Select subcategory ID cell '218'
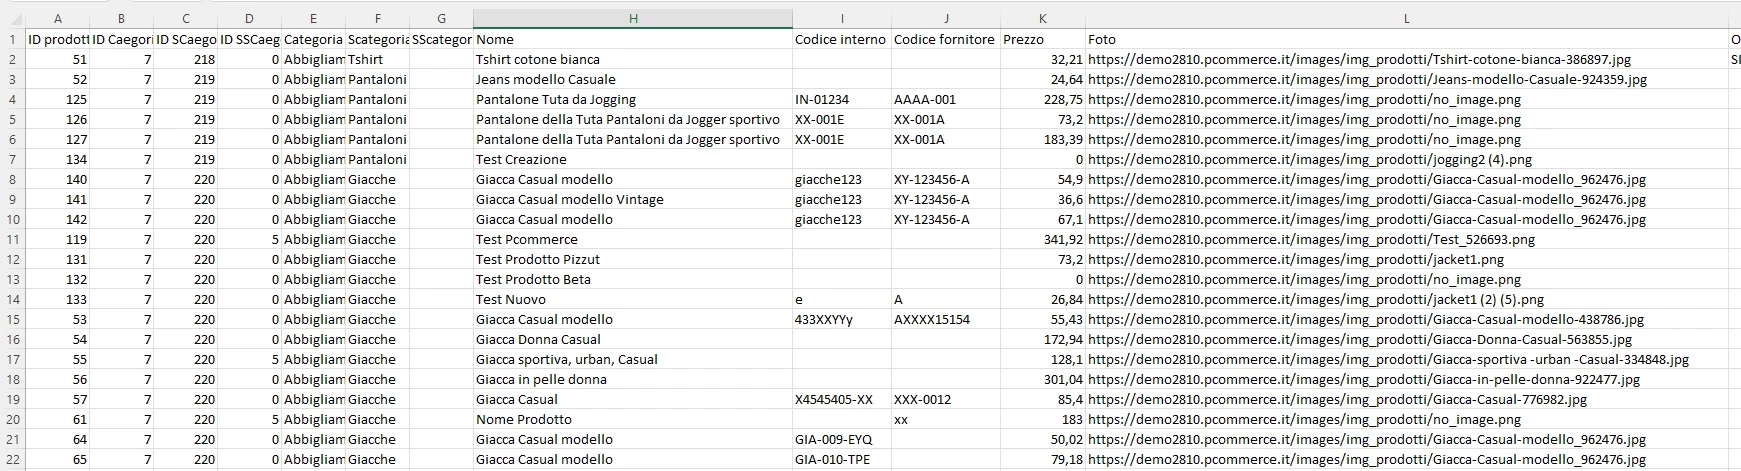The width and height of the screenshot is (1741, 471). pos(186,59)
